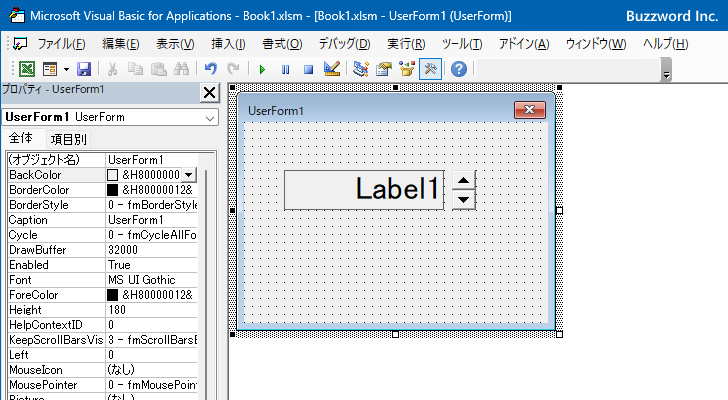Open the デバッグ(D) menu

[344, 44]
